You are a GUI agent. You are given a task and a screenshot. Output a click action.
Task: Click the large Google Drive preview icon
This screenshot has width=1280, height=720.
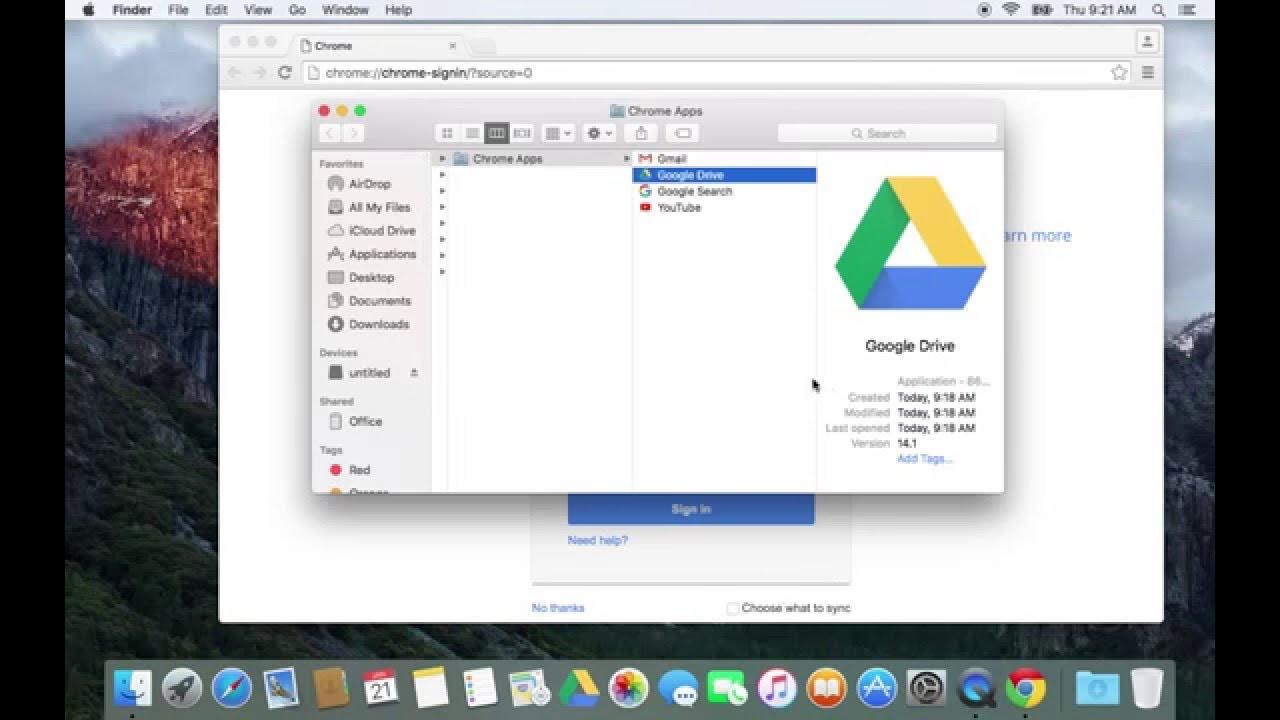point(910,243)
